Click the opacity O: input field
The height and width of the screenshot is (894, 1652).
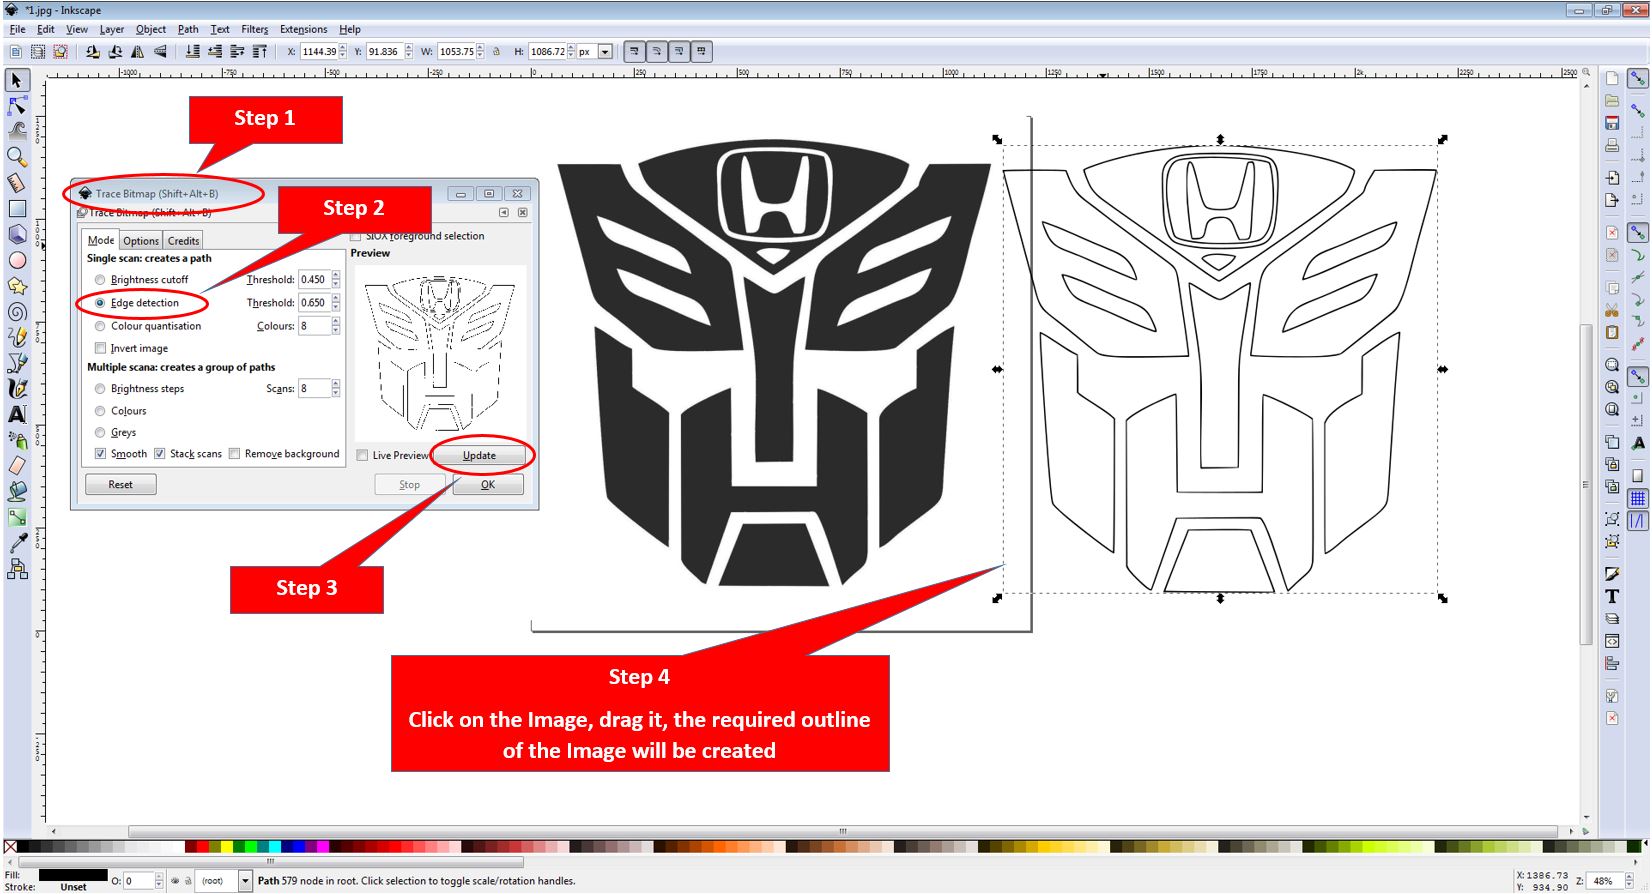[137, 881]
